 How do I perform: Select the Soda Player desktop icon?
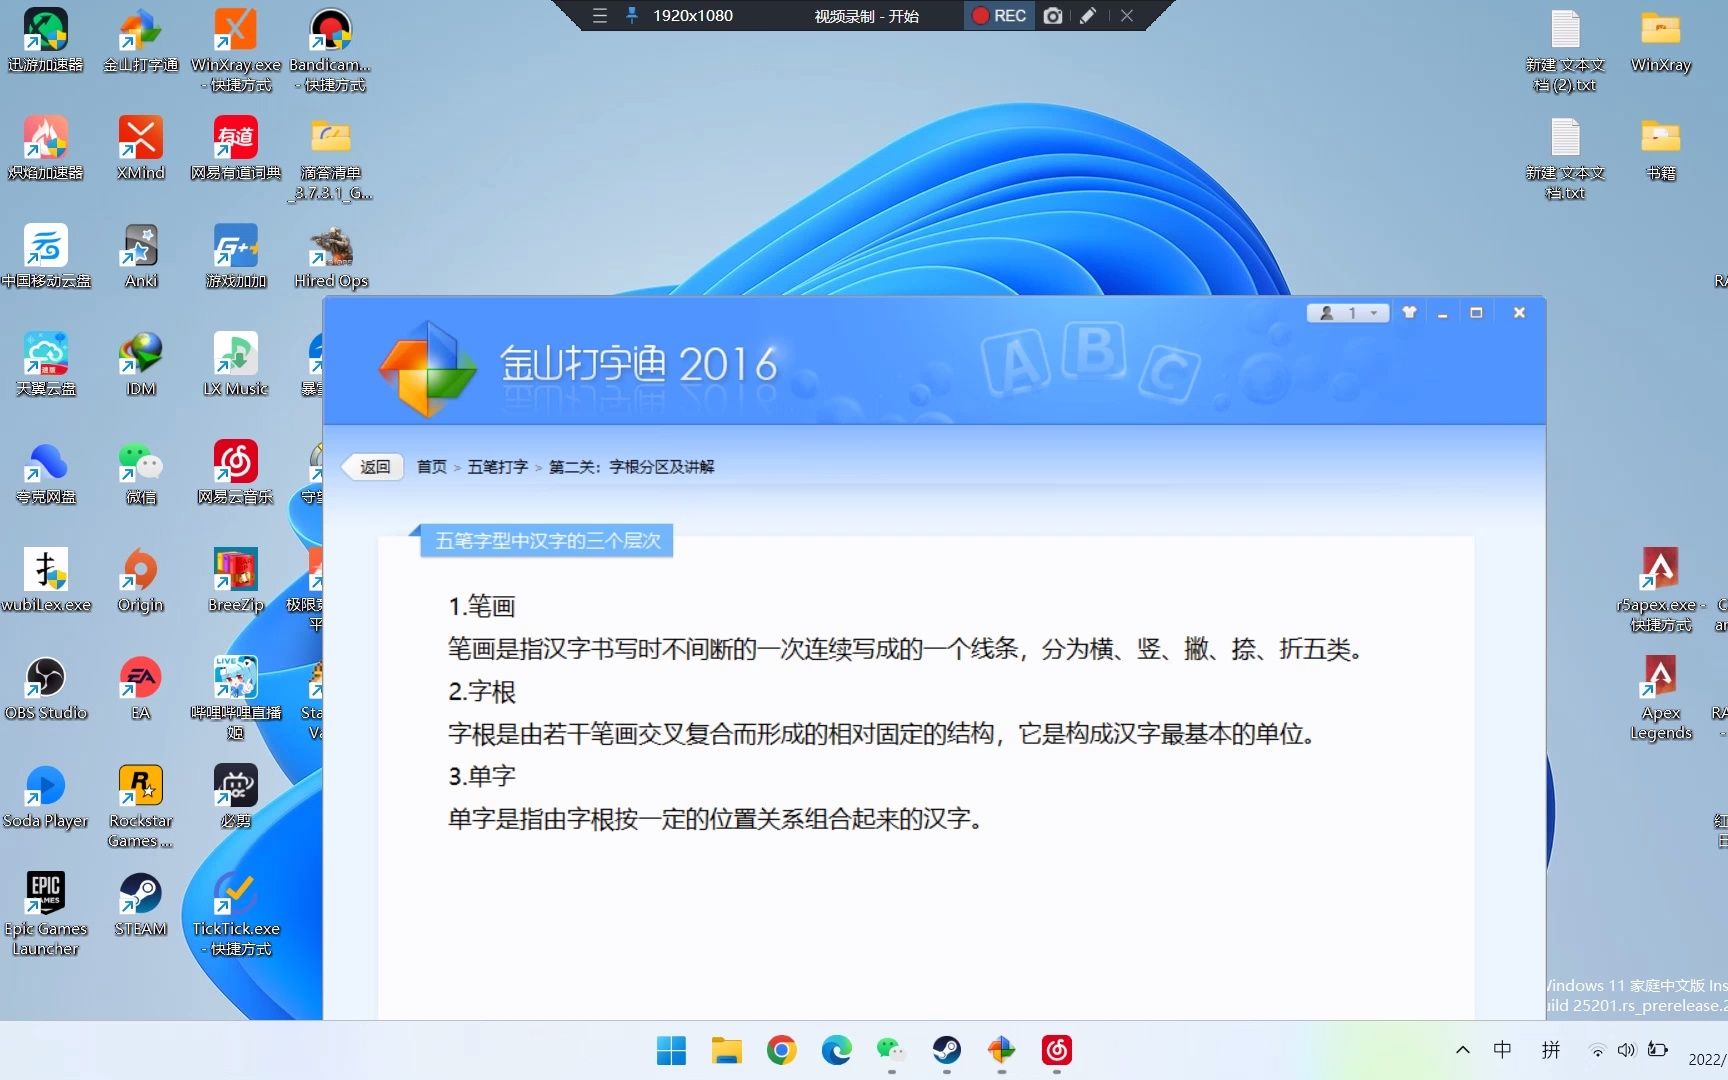(46, 796)
